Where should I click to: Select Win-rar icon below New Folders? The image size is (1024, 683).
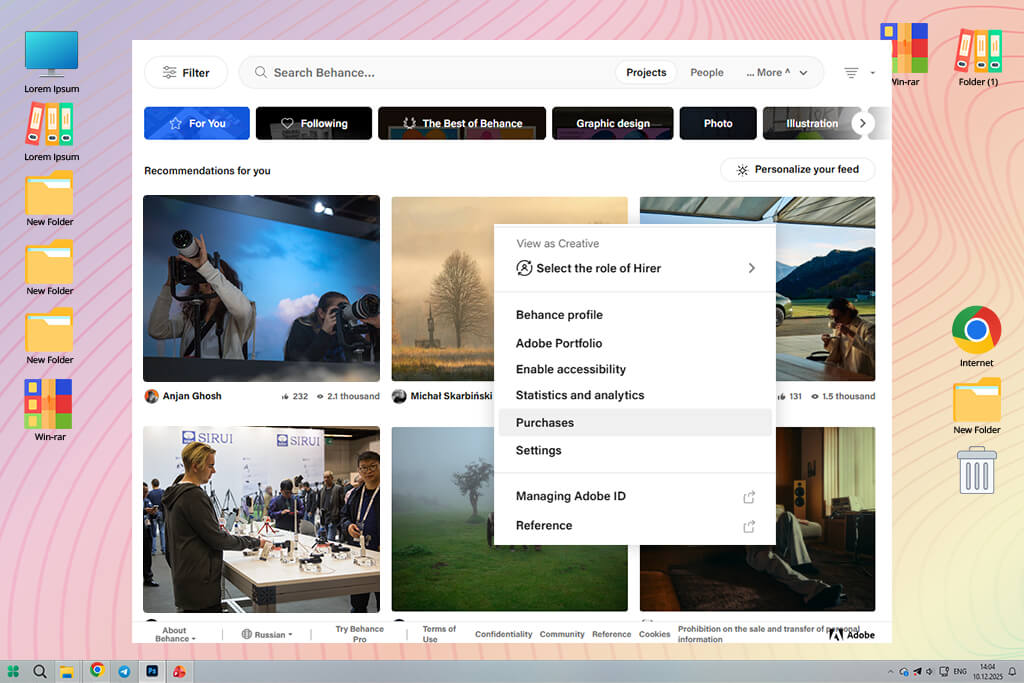(50, 410)
